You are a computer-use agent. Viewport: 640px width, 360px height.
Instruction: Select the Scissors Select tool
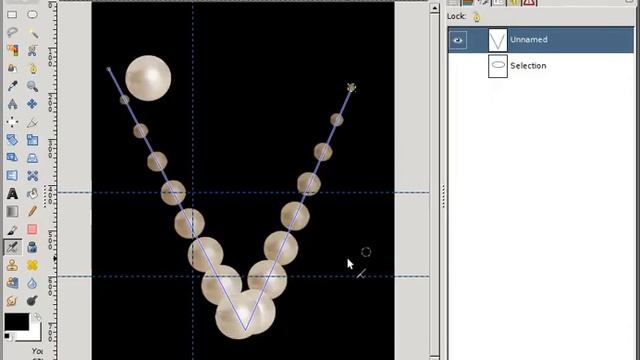click(x=32, y=51)
